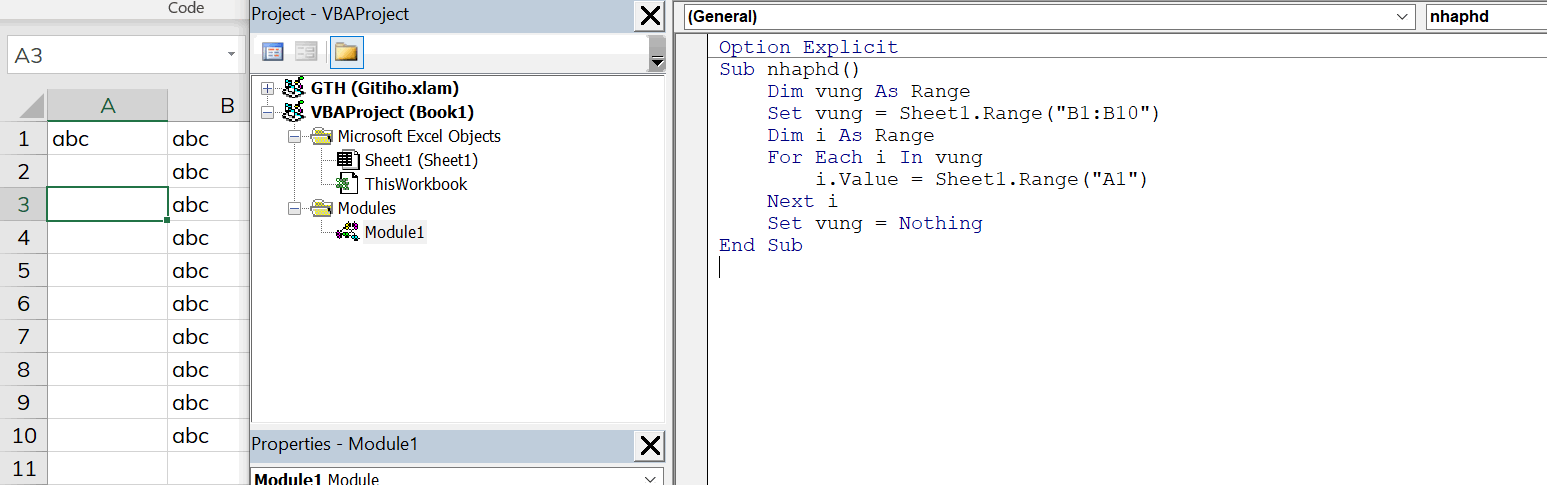Viewport: 1547px width, 485px height.
Task: Click the Dim vung As Range line
Action: [x=869, y=91]
